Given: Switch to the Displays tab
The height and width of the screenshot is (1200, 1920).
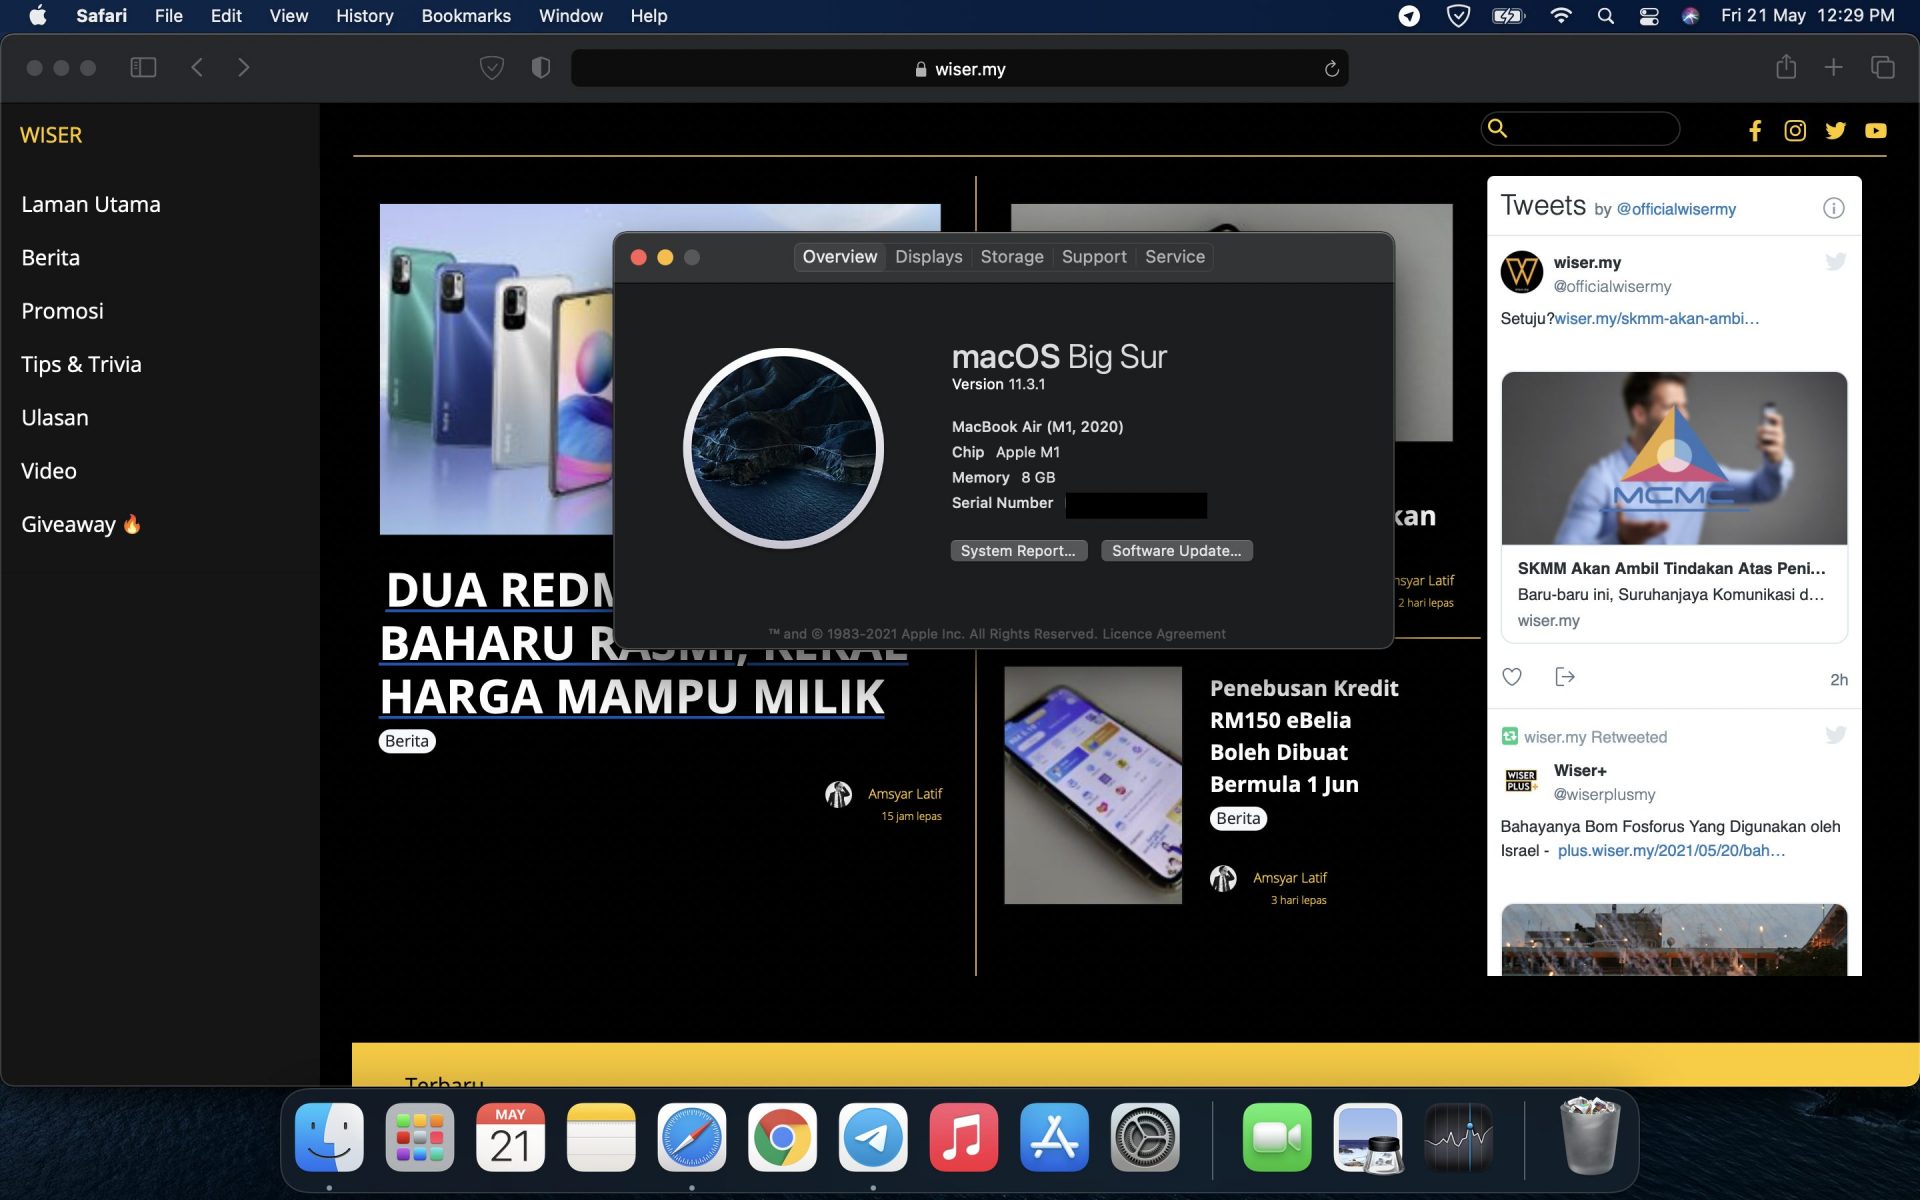Looking at the screenshot, I should coord(928,257).
